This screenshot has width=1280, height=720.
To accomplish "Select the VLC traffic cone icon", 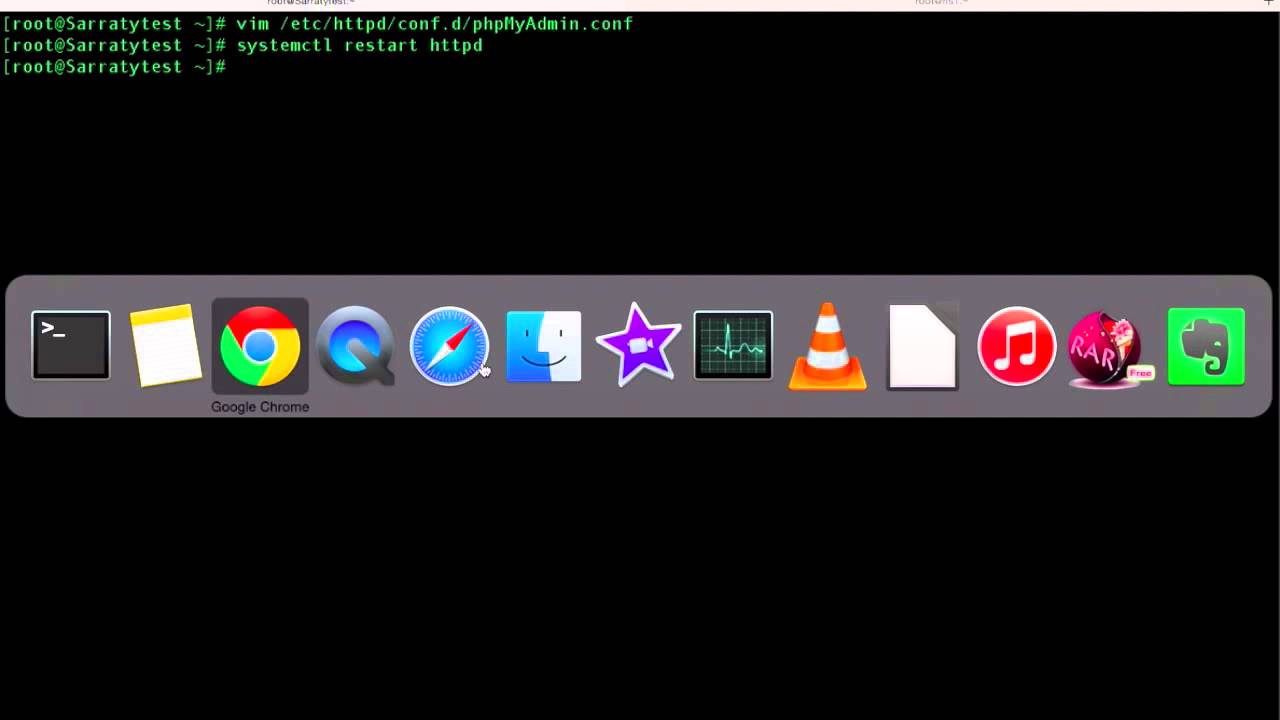I will click(828, 346).
